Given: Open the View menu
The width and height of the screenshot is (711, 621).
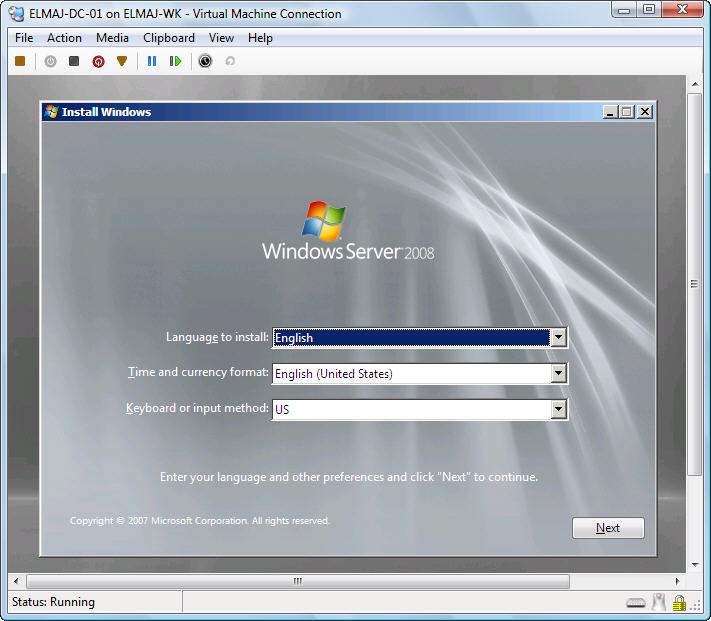Looking at the screenshot, I should [x=221, y=38].
